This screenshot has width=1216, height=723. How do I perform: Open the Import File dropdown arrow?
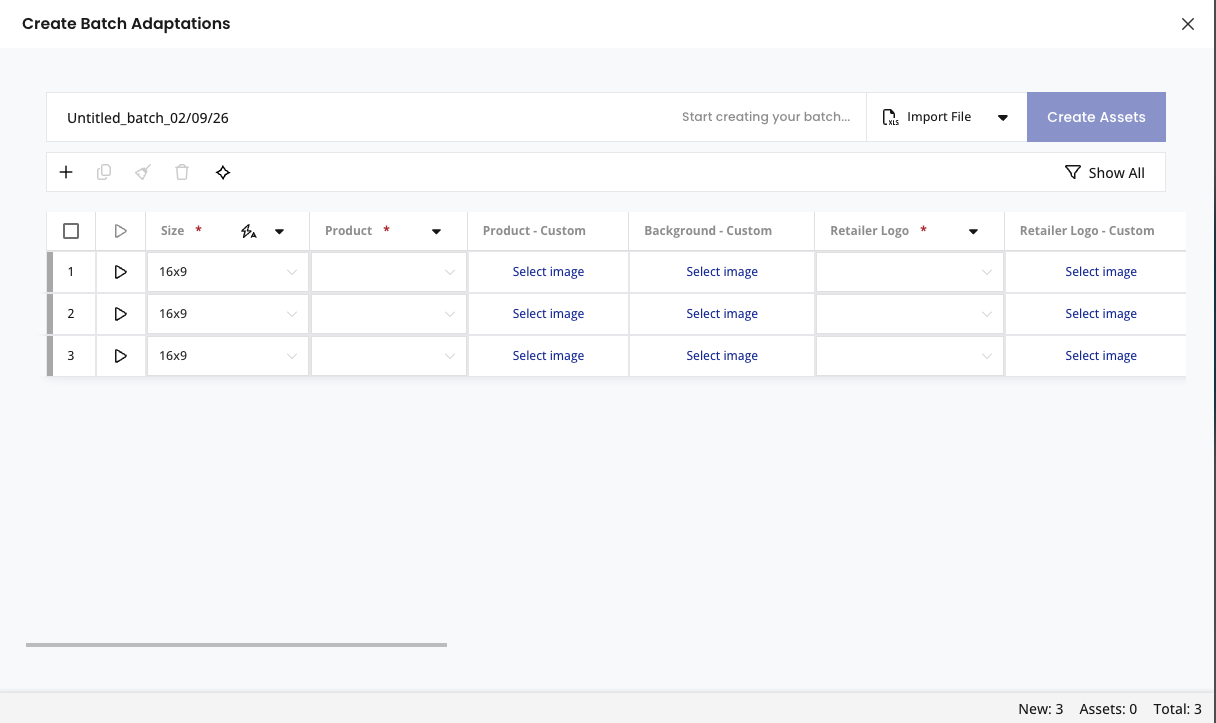pos(1003,118)
